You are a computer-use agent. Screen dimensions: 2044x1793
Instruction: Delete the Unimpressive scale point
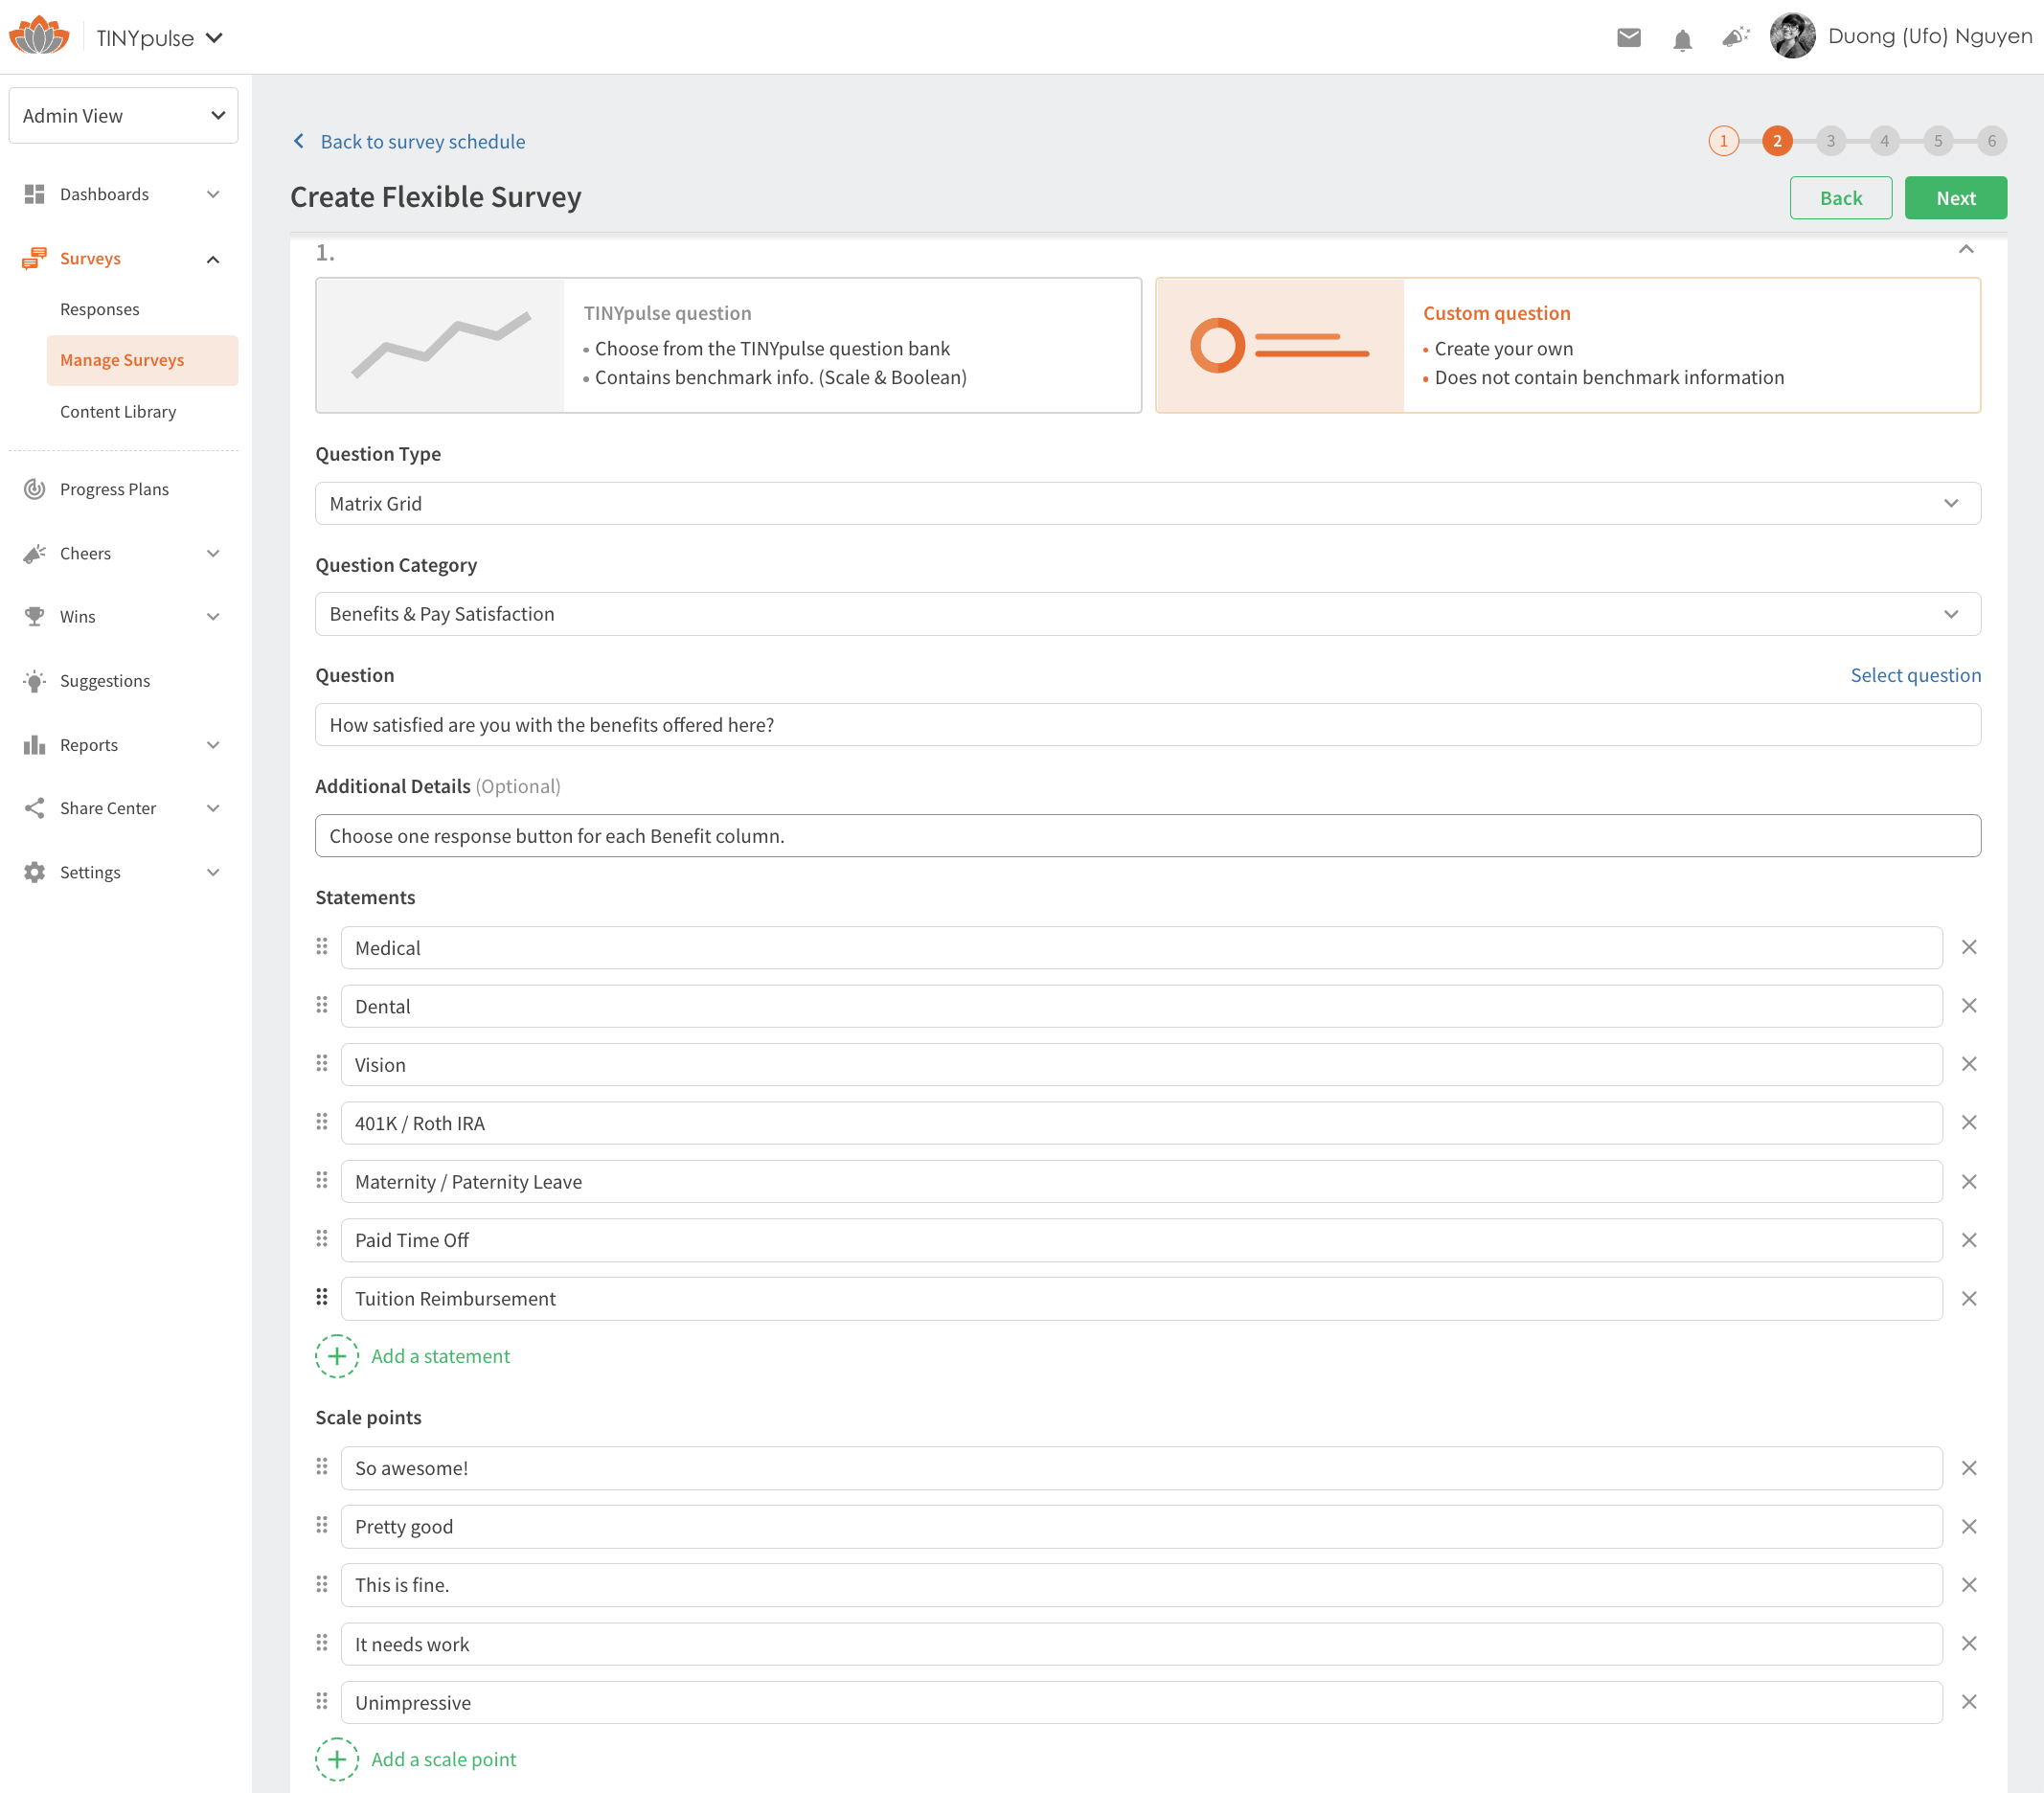pos(1968,1702)
